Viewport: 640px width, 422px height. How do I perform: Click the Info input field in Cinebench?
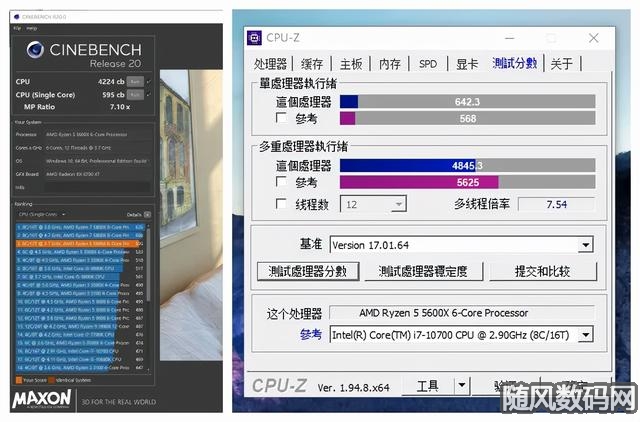click(97, 187)
